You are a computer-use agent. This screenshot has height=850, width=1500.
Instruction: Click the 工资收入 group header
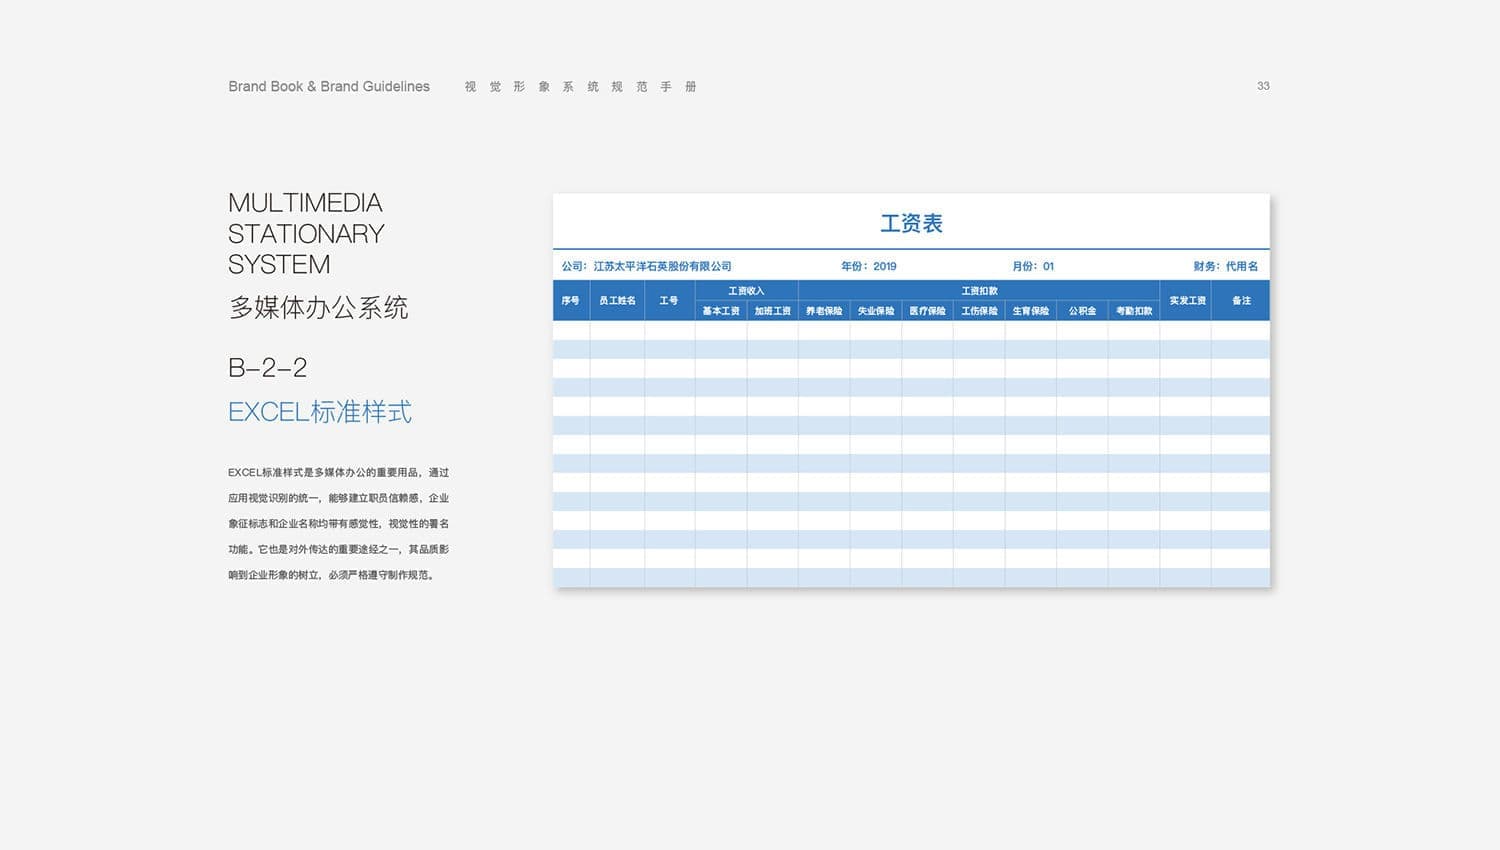click(746, 291)
